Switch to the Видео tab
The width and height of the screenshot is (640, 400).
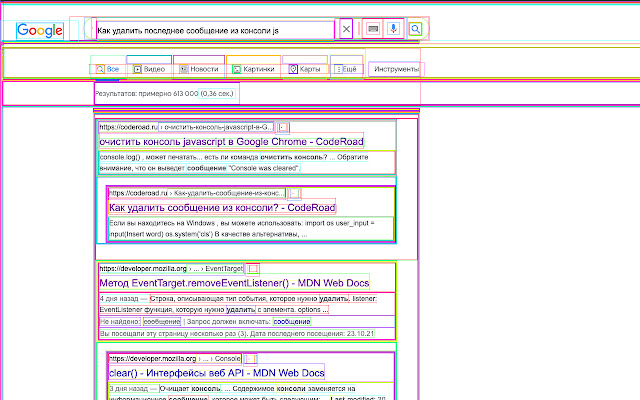tap(149, 69)
